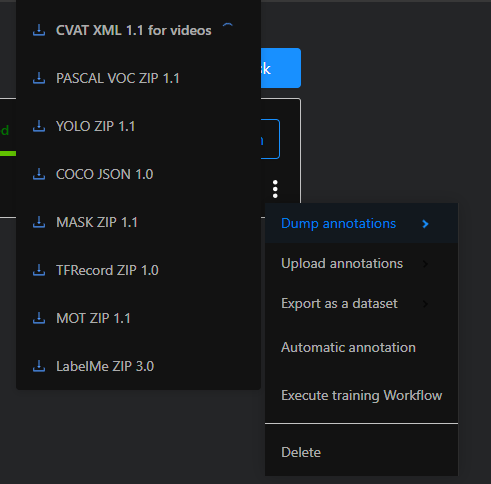491x484 pixels.
Task: Click download icon beside YOLO ZIP 1.1
Action: pyautogui.click(x=39, y=126)
